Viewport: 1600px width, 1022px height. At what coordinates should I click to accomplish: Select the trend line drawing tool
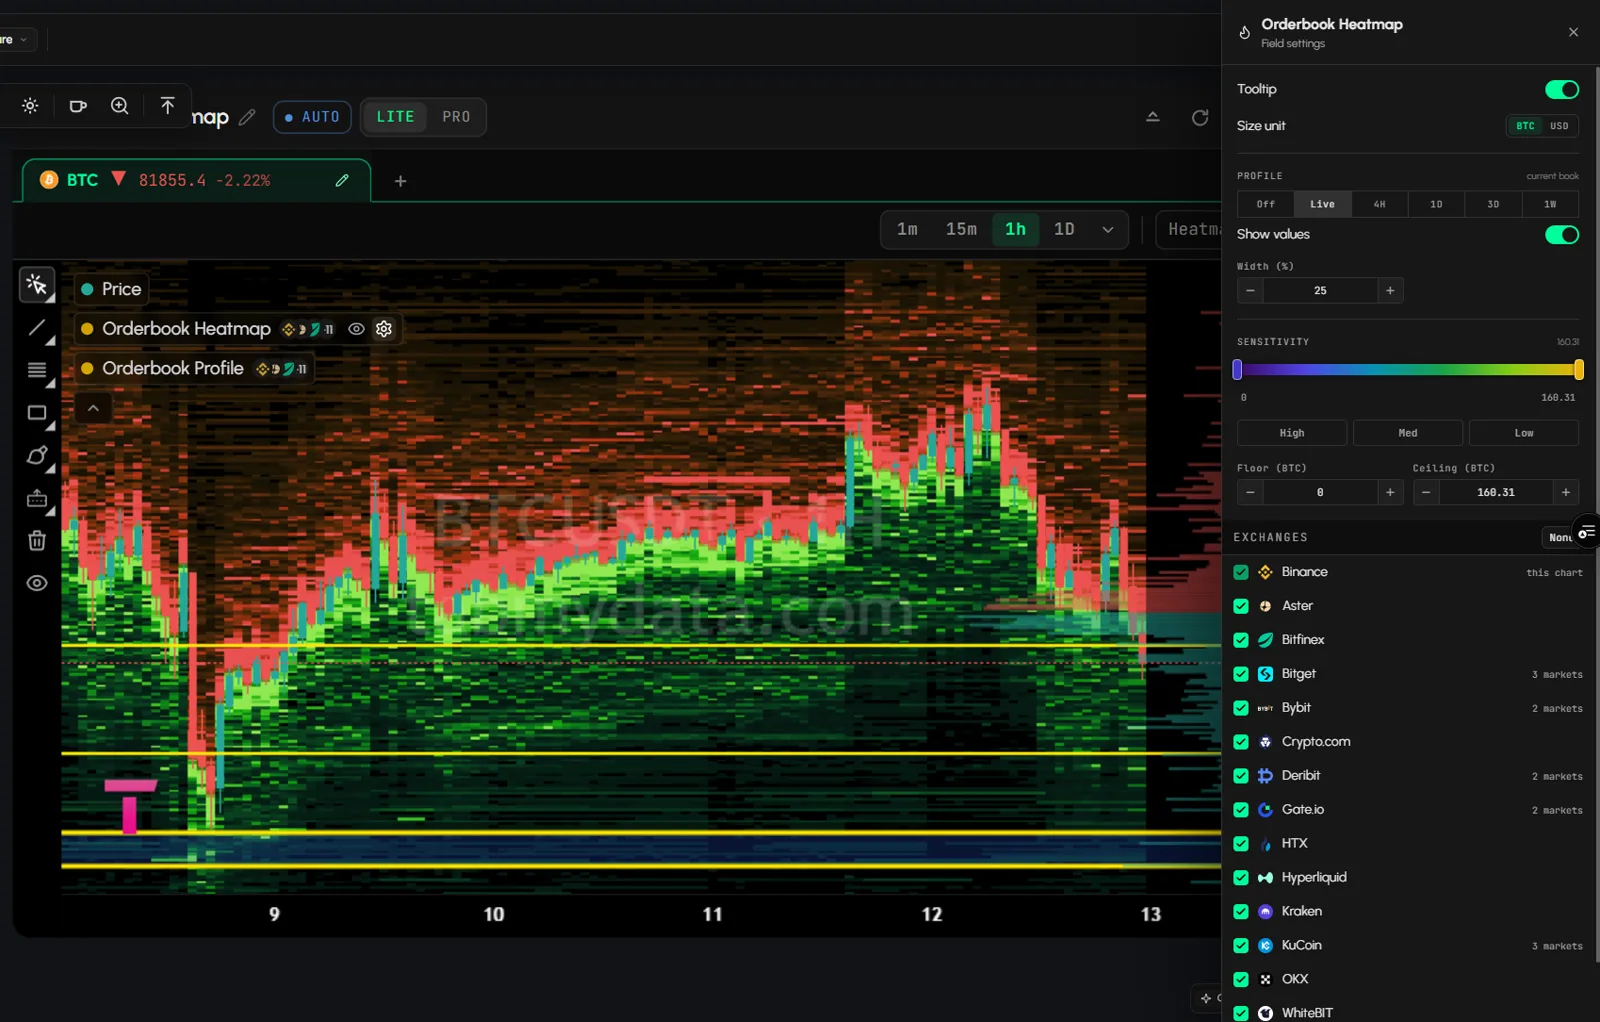37,328
